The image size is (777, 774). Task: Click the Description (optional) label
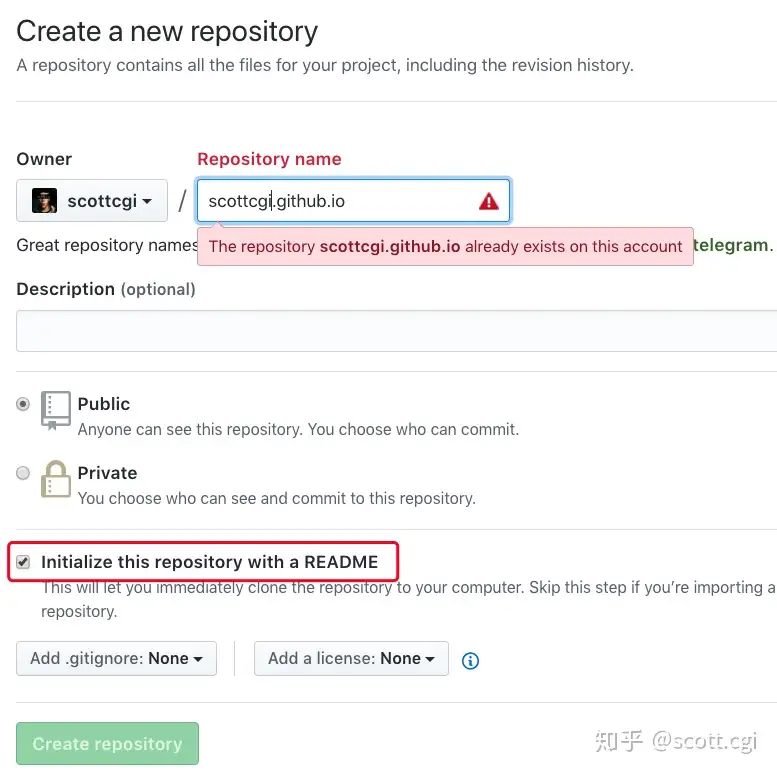[x=106, y=289]
